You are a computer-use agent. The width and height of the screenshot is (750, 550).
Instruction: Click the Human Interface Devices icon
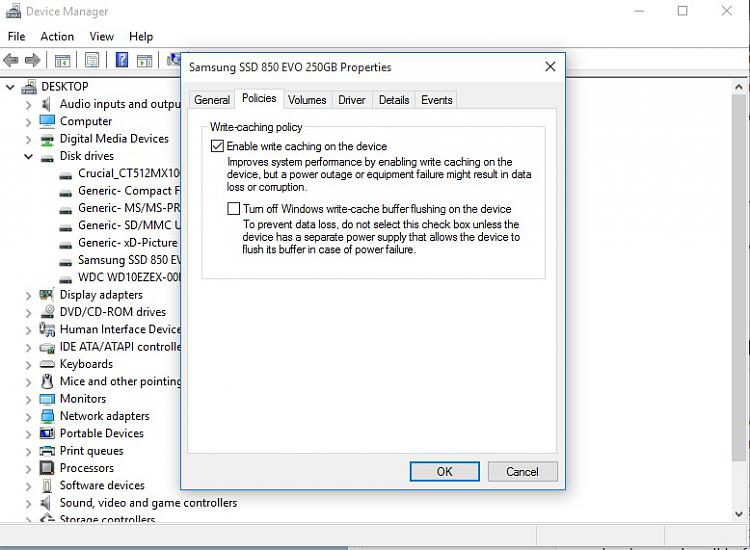point(47,330)
